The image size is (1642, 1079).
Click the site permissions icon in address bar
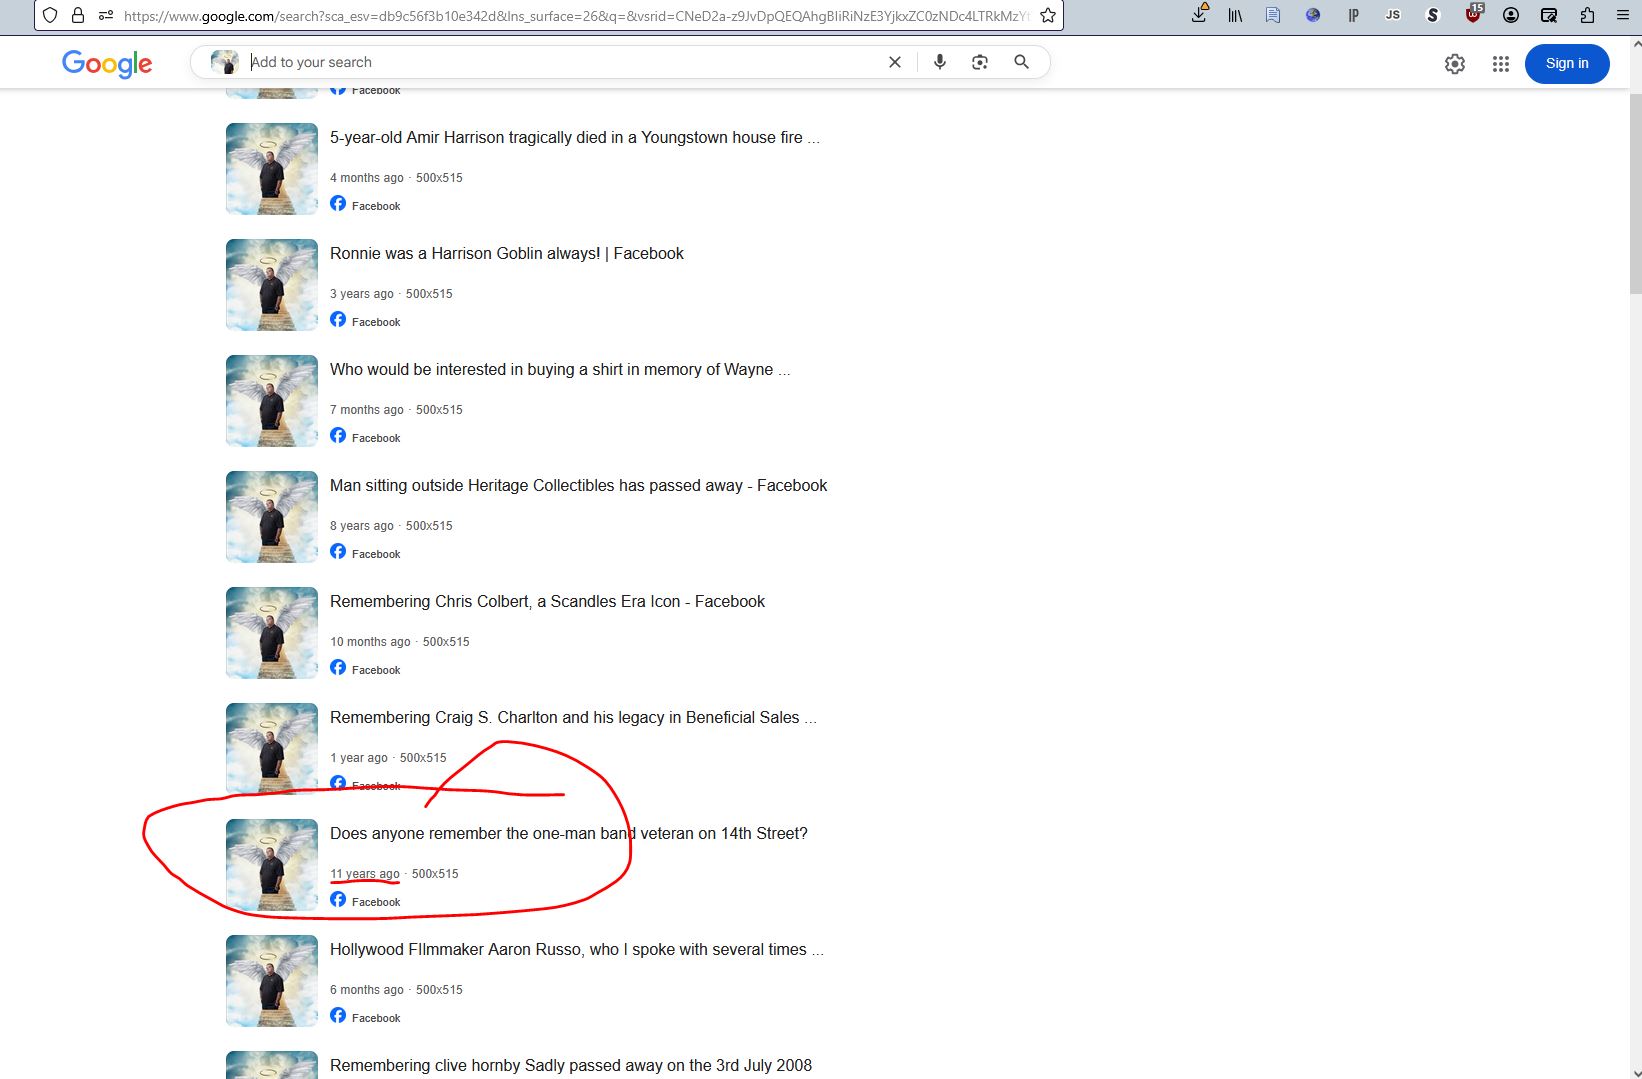point(106,15)
